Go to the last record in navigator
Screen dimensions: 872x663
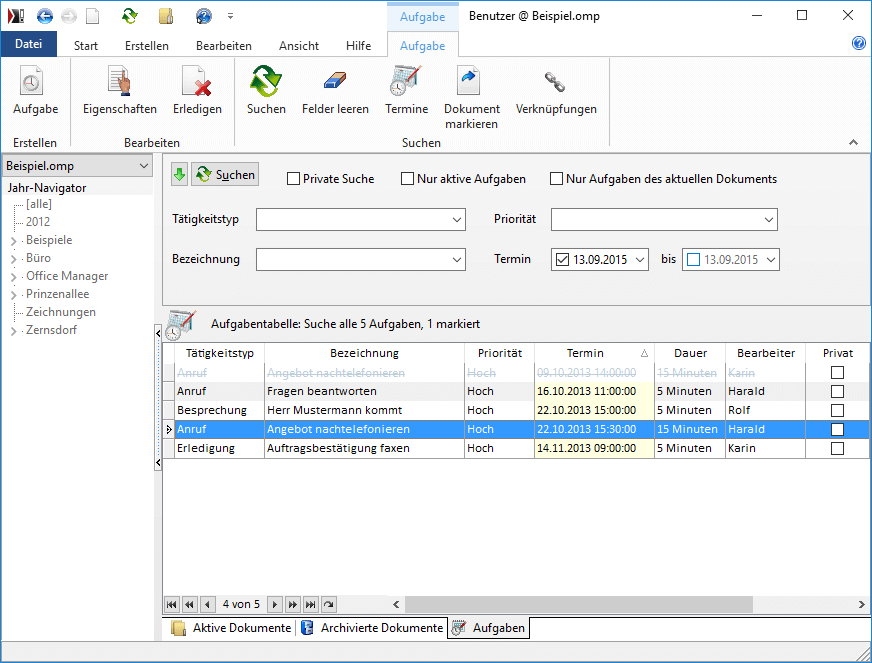click(311, 604)
